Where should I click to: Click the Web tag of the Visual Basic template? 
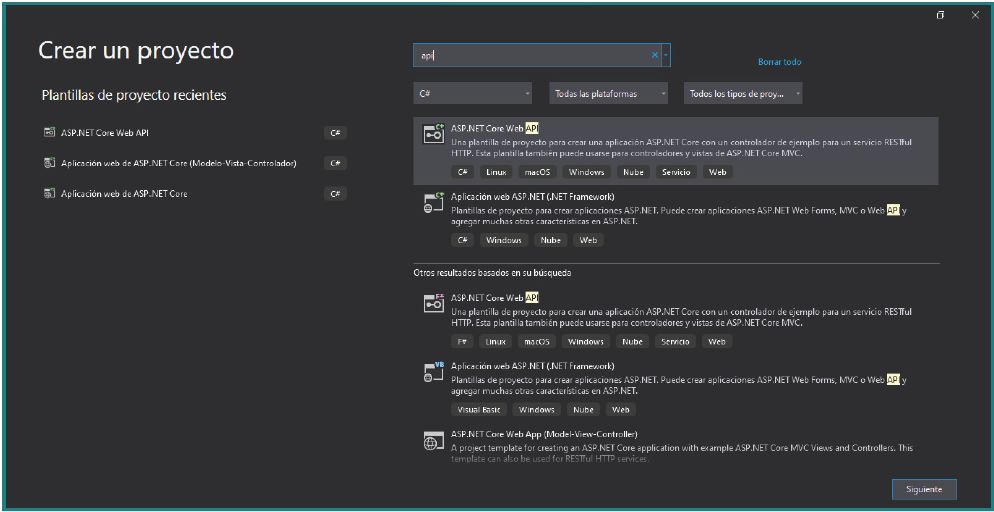(621, 409)
